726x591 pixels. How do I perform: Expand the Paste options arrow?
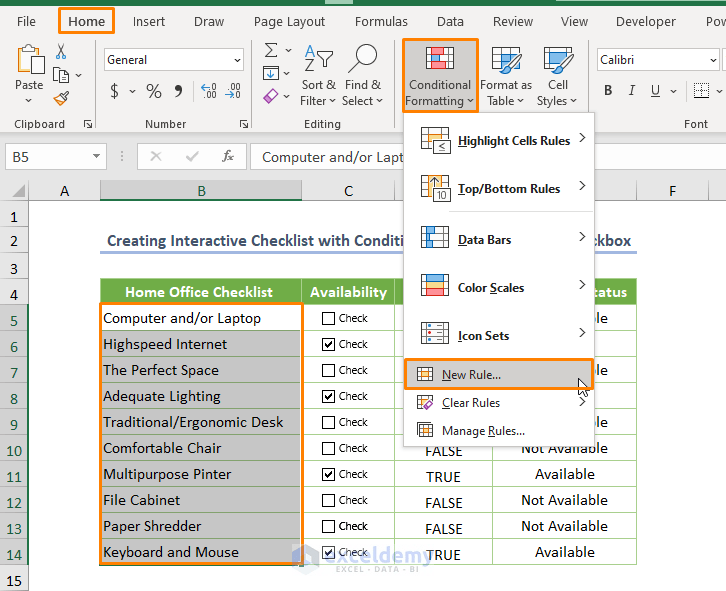(x=29, y=101)
